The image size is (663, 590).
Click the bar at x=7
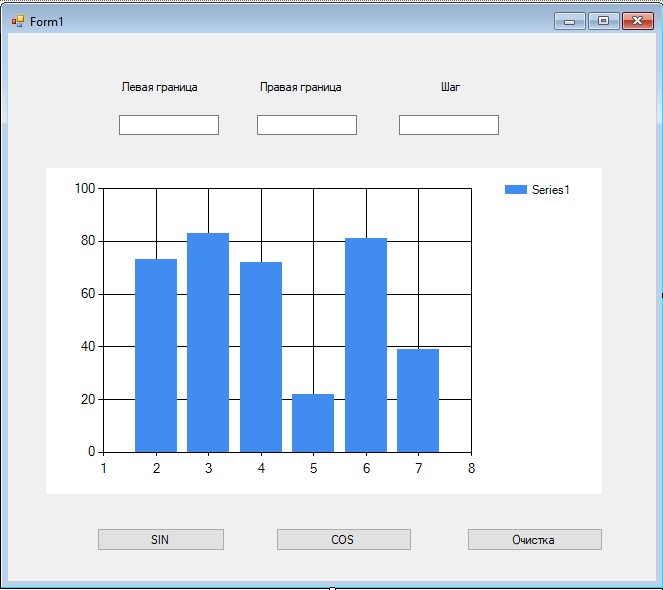pos(418,400)
